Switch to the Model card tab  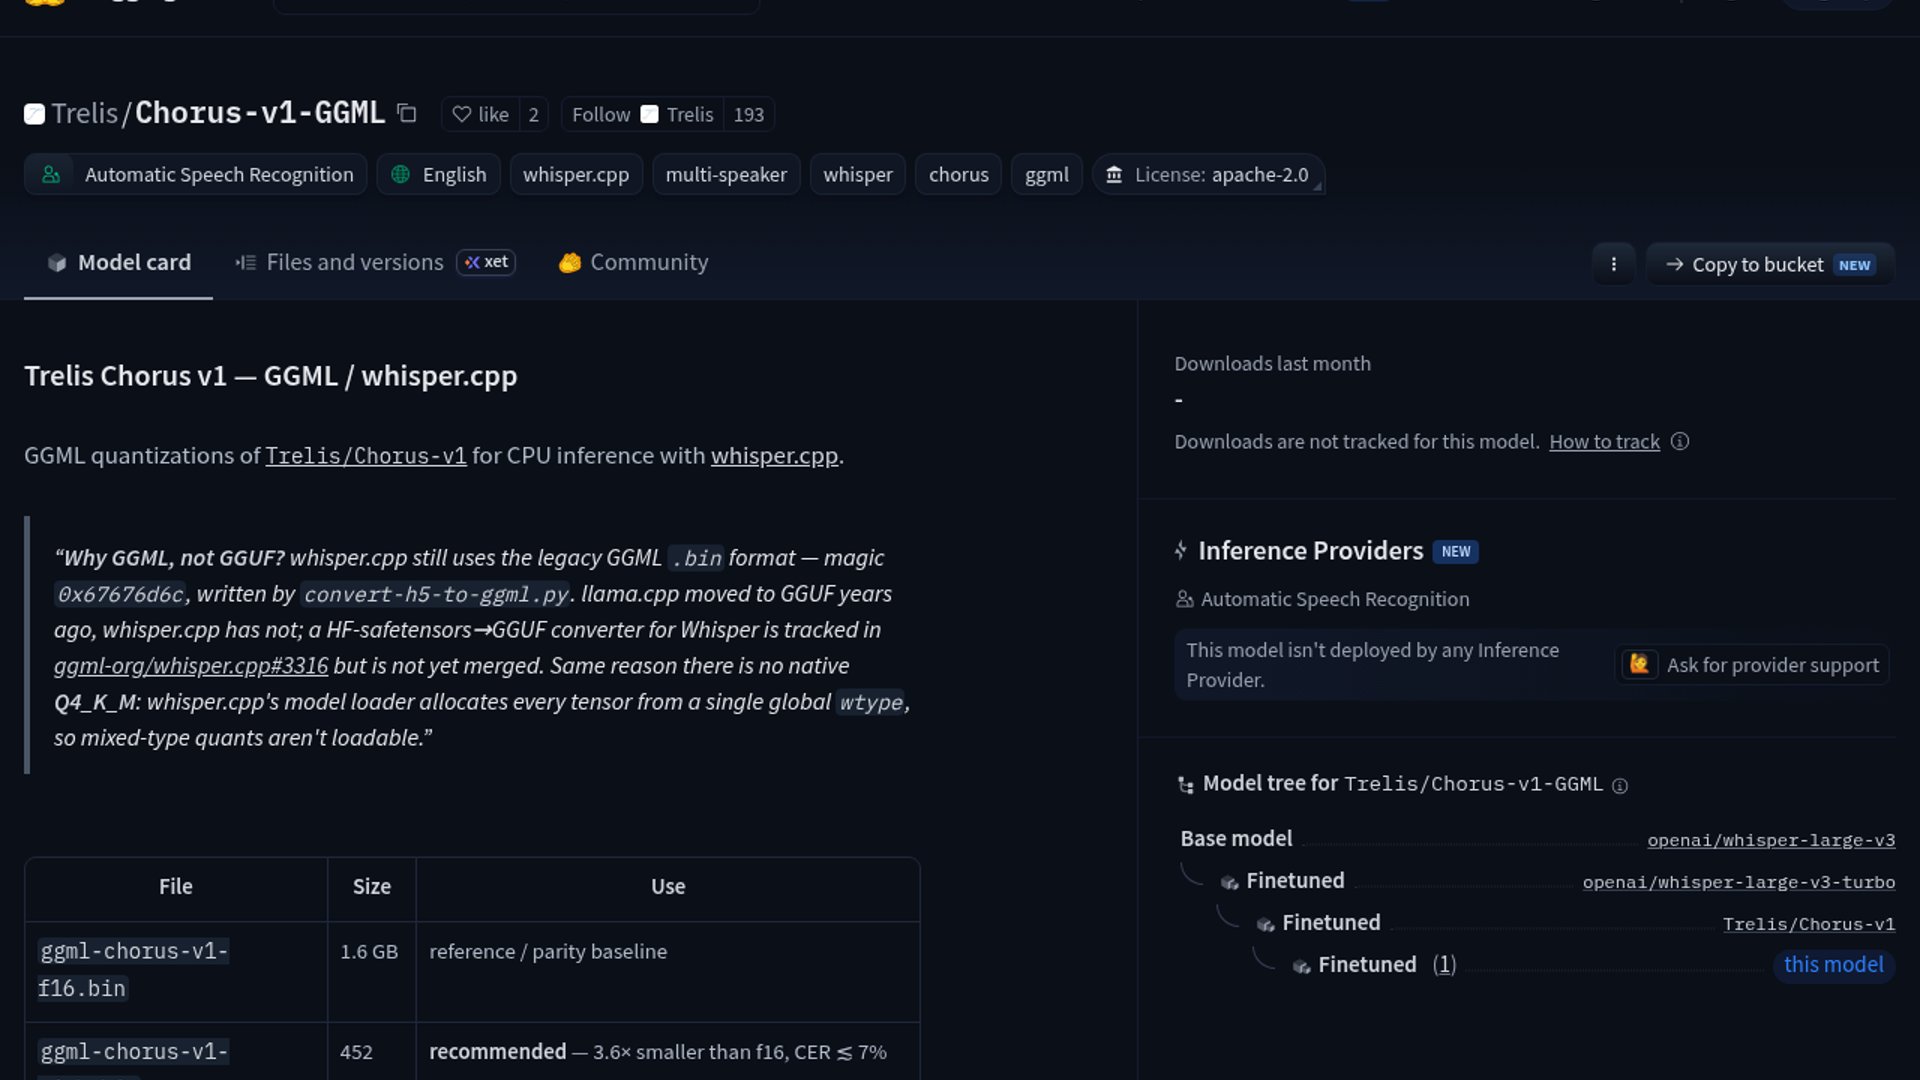118,262
